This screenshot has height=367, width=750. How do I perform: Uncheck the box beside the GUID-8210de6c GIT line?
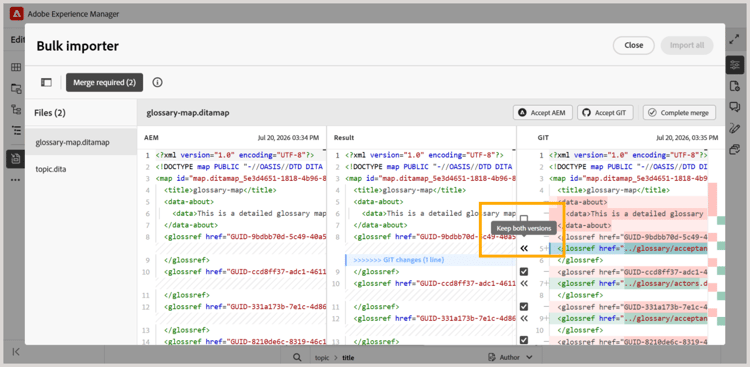pyautogui.click(x=524, y=340)
